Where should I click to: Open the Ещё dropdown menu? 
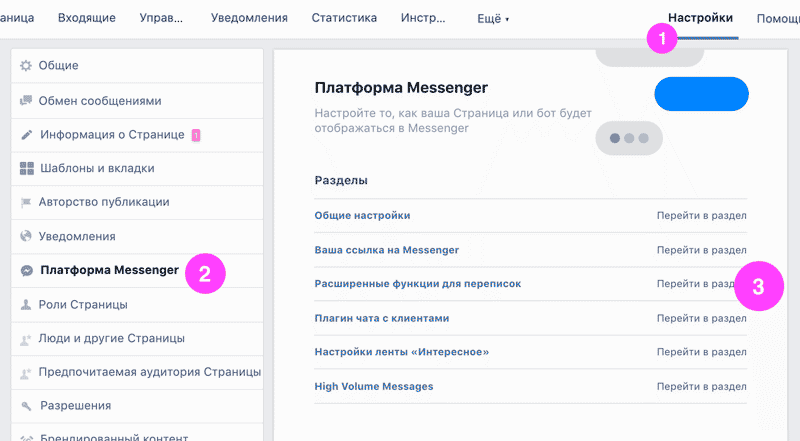(x=494, y=18)
